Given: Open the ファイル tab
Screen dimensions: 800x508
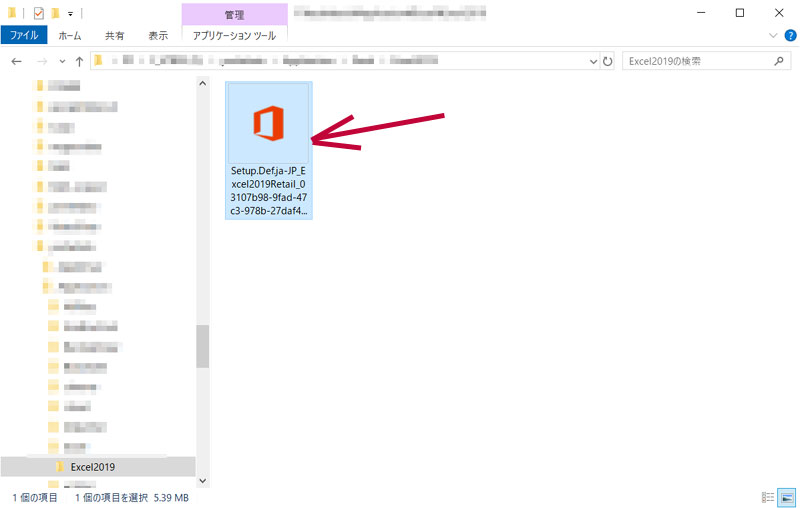Looking at the screenshot, I should (24, 35).
